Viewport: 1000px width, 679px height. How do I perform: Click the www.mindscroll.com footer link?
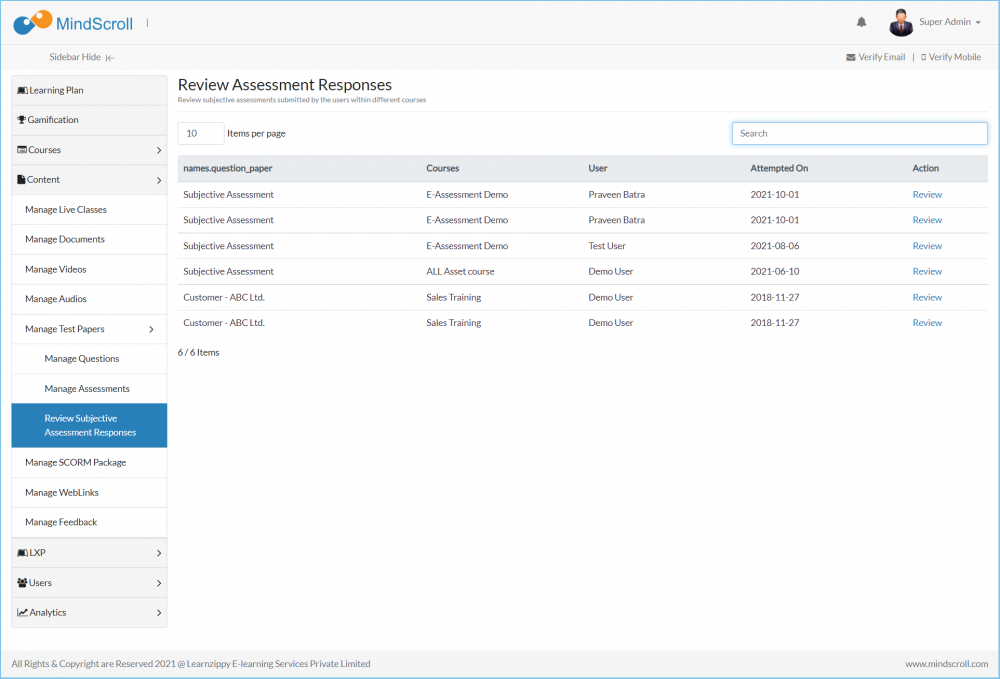[x=946, y=664]
